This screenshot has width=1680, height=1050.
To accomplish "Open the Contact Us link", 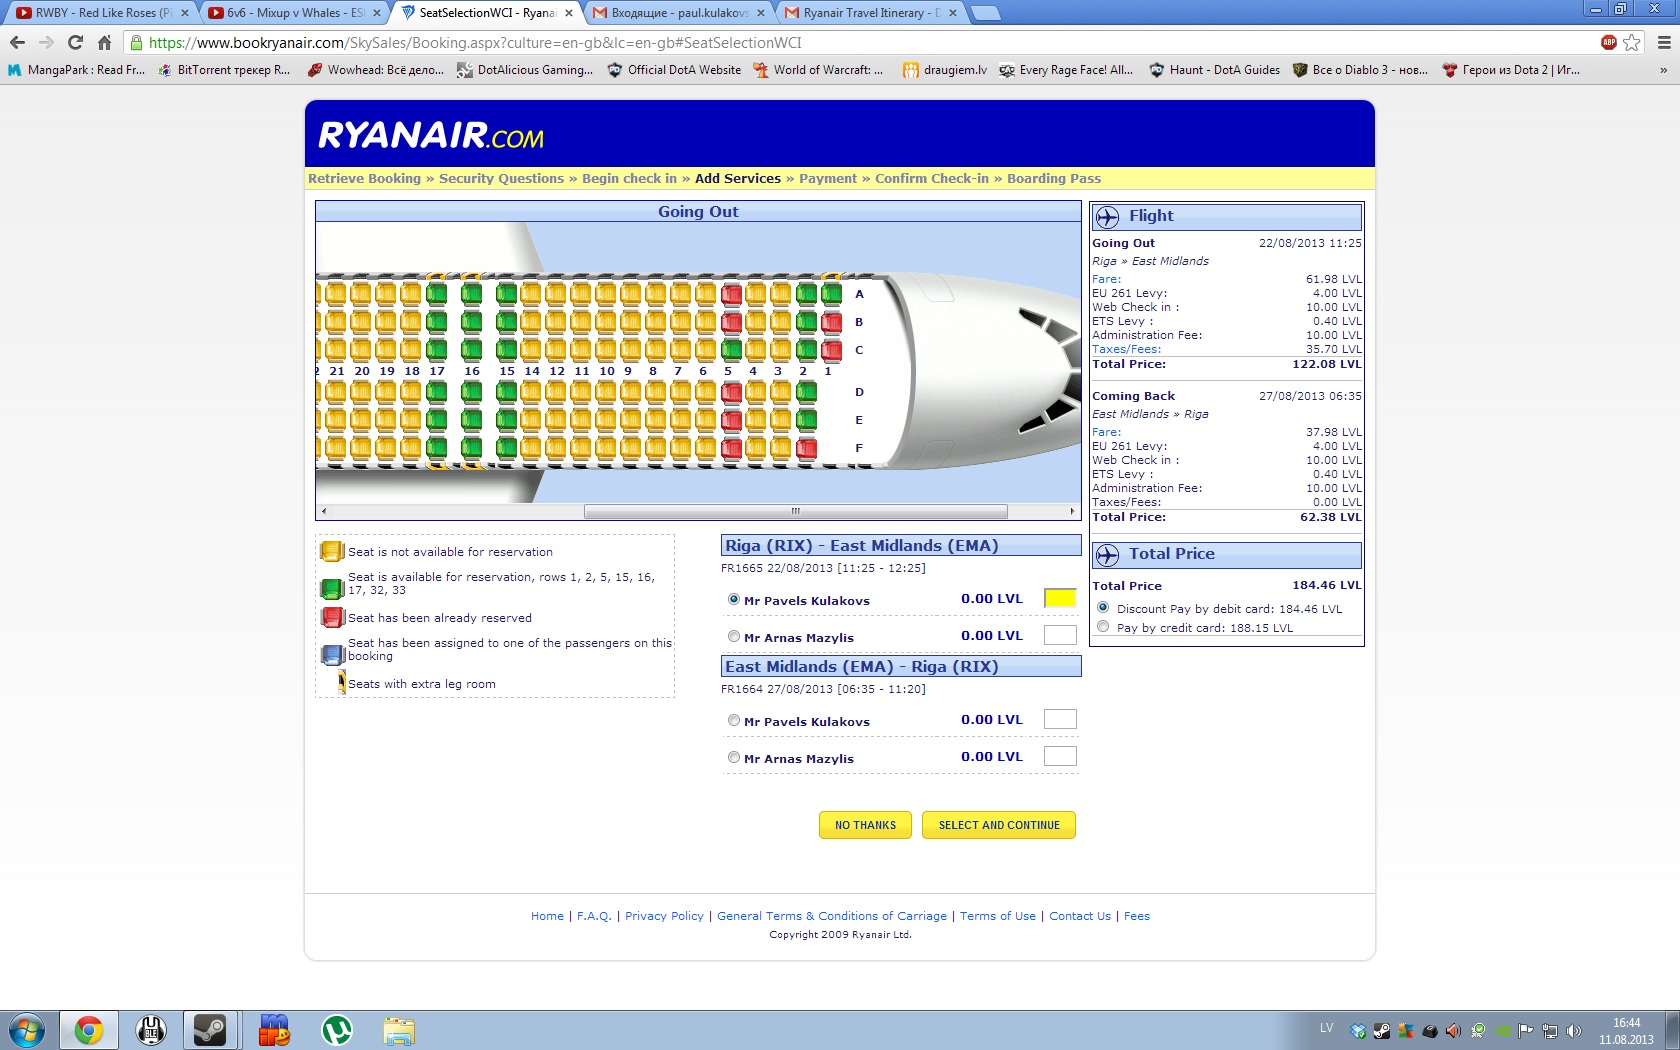I will [1080, 916].
